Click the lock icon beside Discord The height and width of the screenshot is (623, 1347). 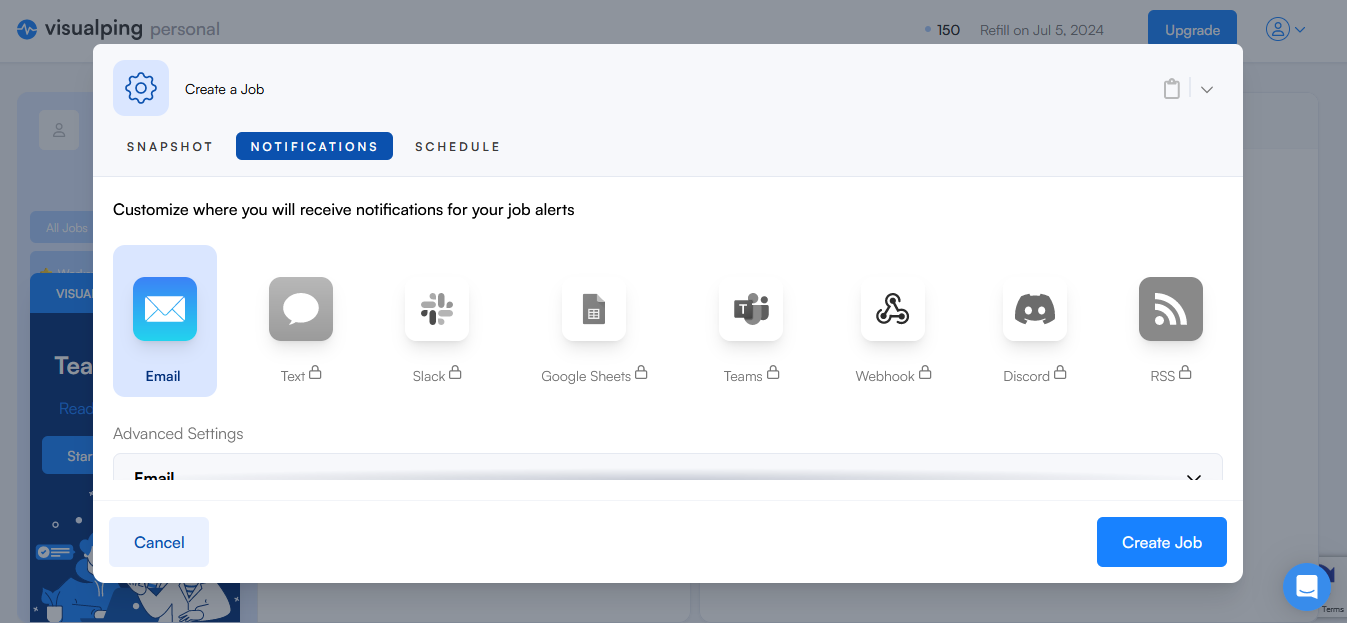click(1060, 373)
